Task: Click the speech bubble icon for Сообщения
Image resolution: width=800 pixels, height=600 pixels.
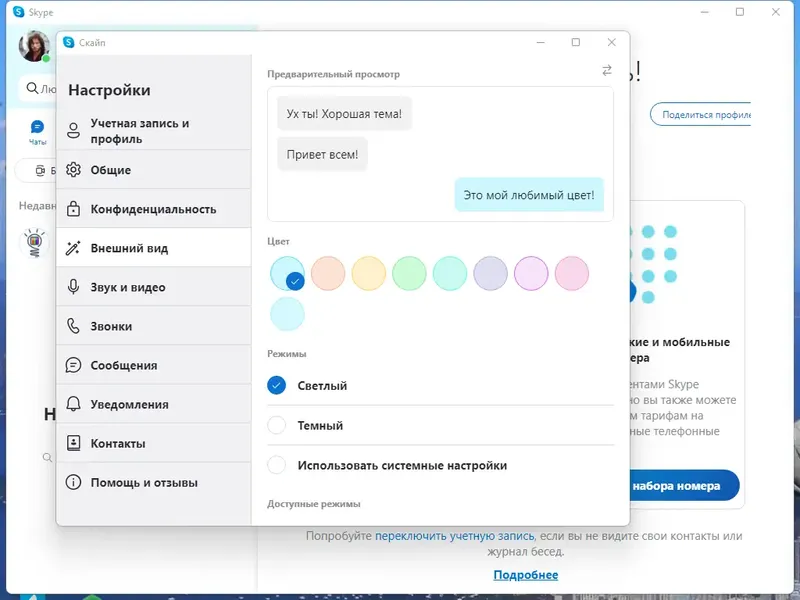Action: point(74,364)
